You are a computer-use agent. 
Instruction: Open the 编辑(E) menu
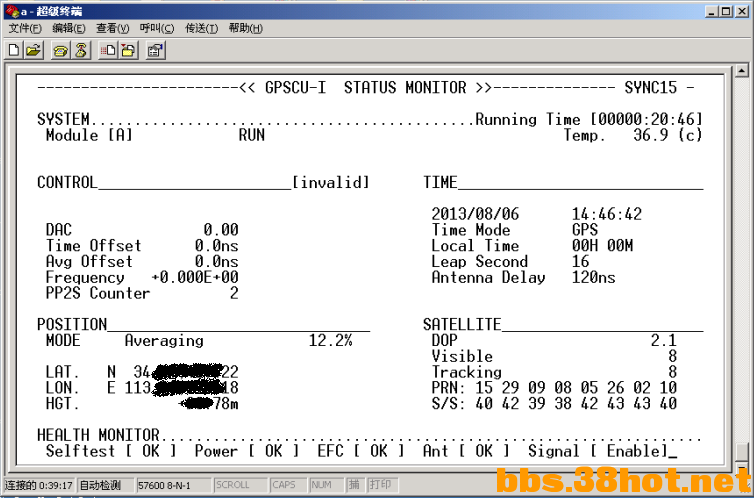(69, 28)
